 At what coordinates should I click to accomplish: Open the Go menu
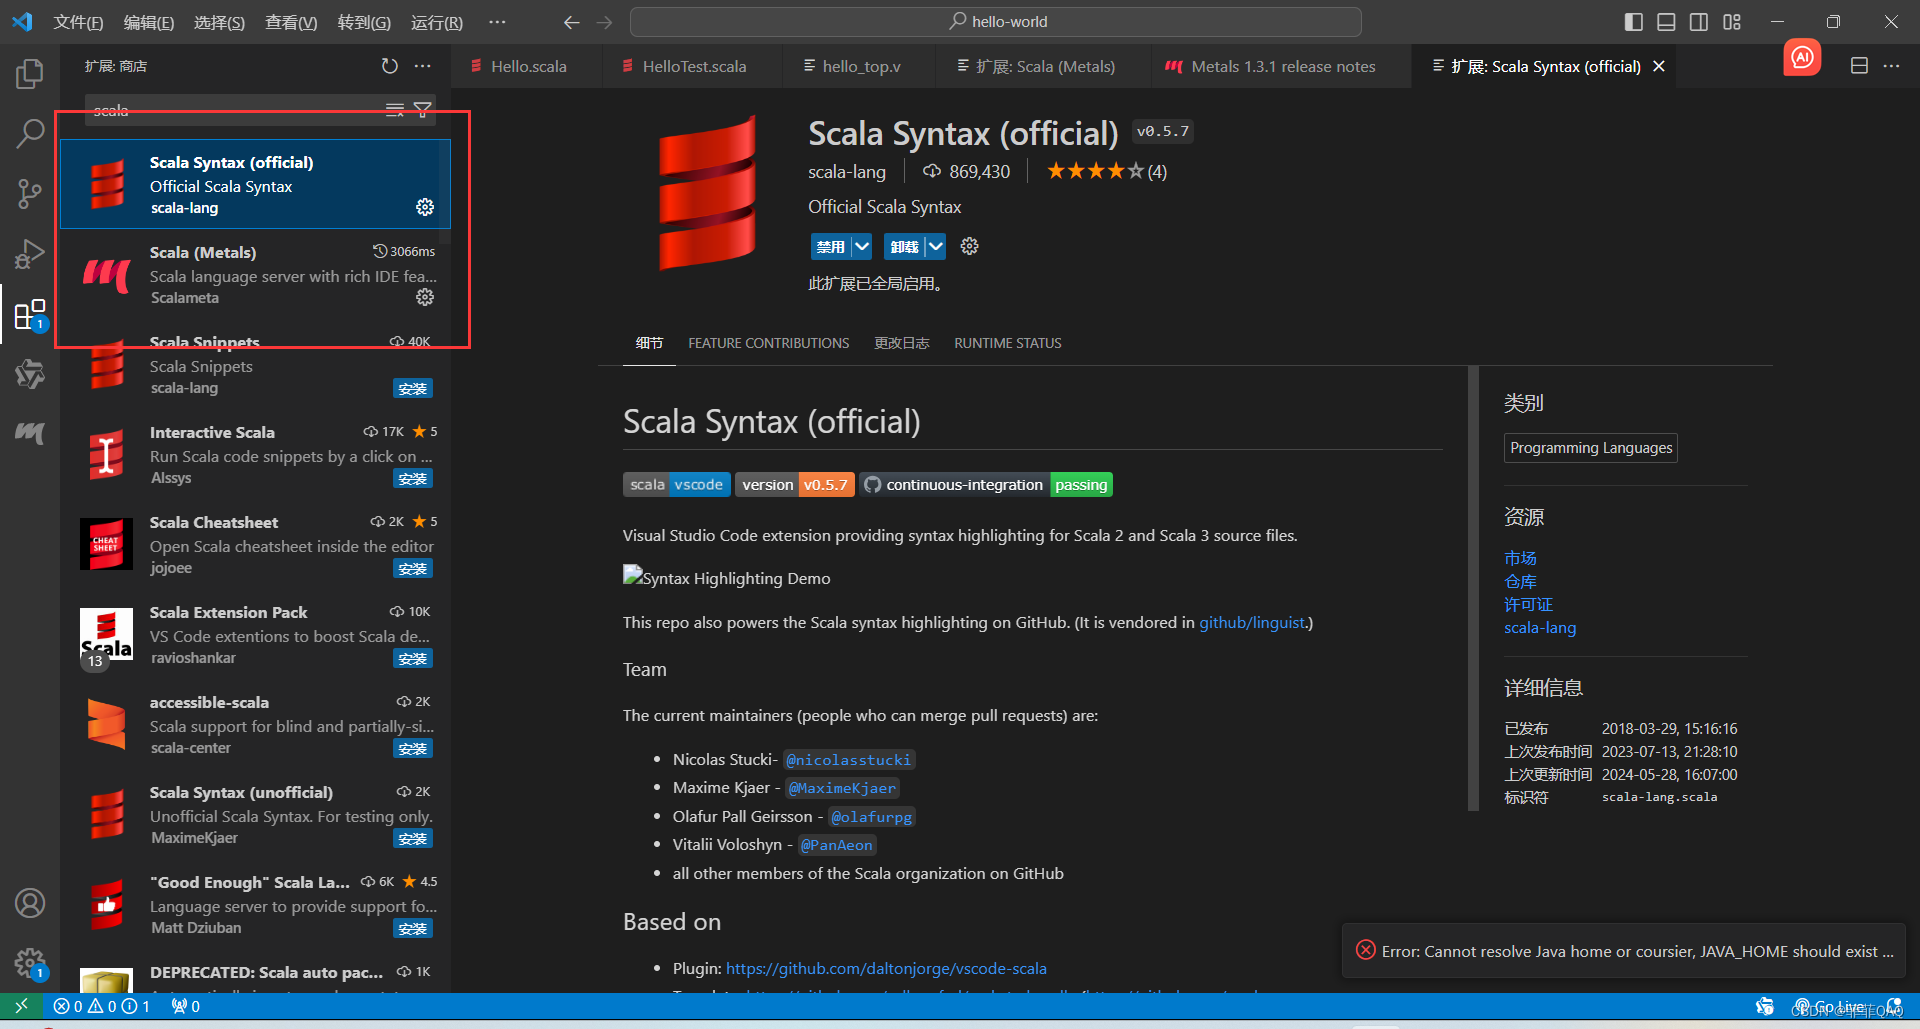click(364, 22)
